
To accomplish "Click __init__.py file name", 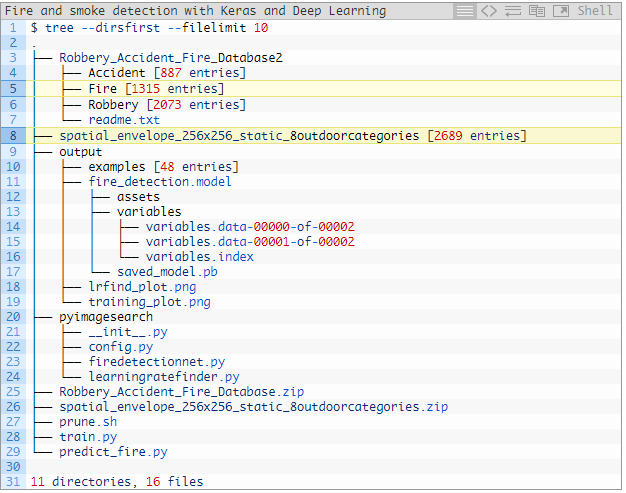I will 128,332.
